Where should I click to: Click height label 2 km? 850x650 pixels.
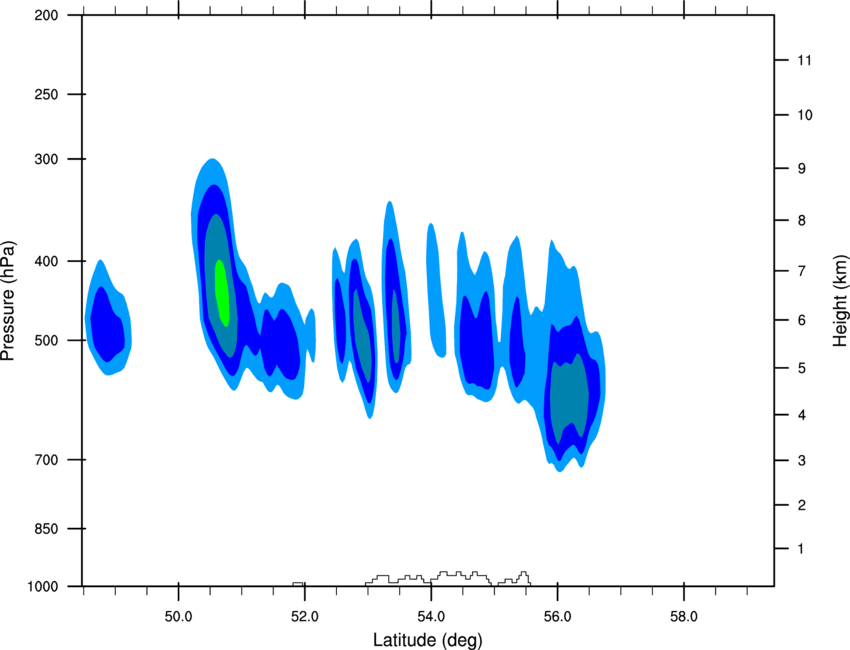[802, 505]
